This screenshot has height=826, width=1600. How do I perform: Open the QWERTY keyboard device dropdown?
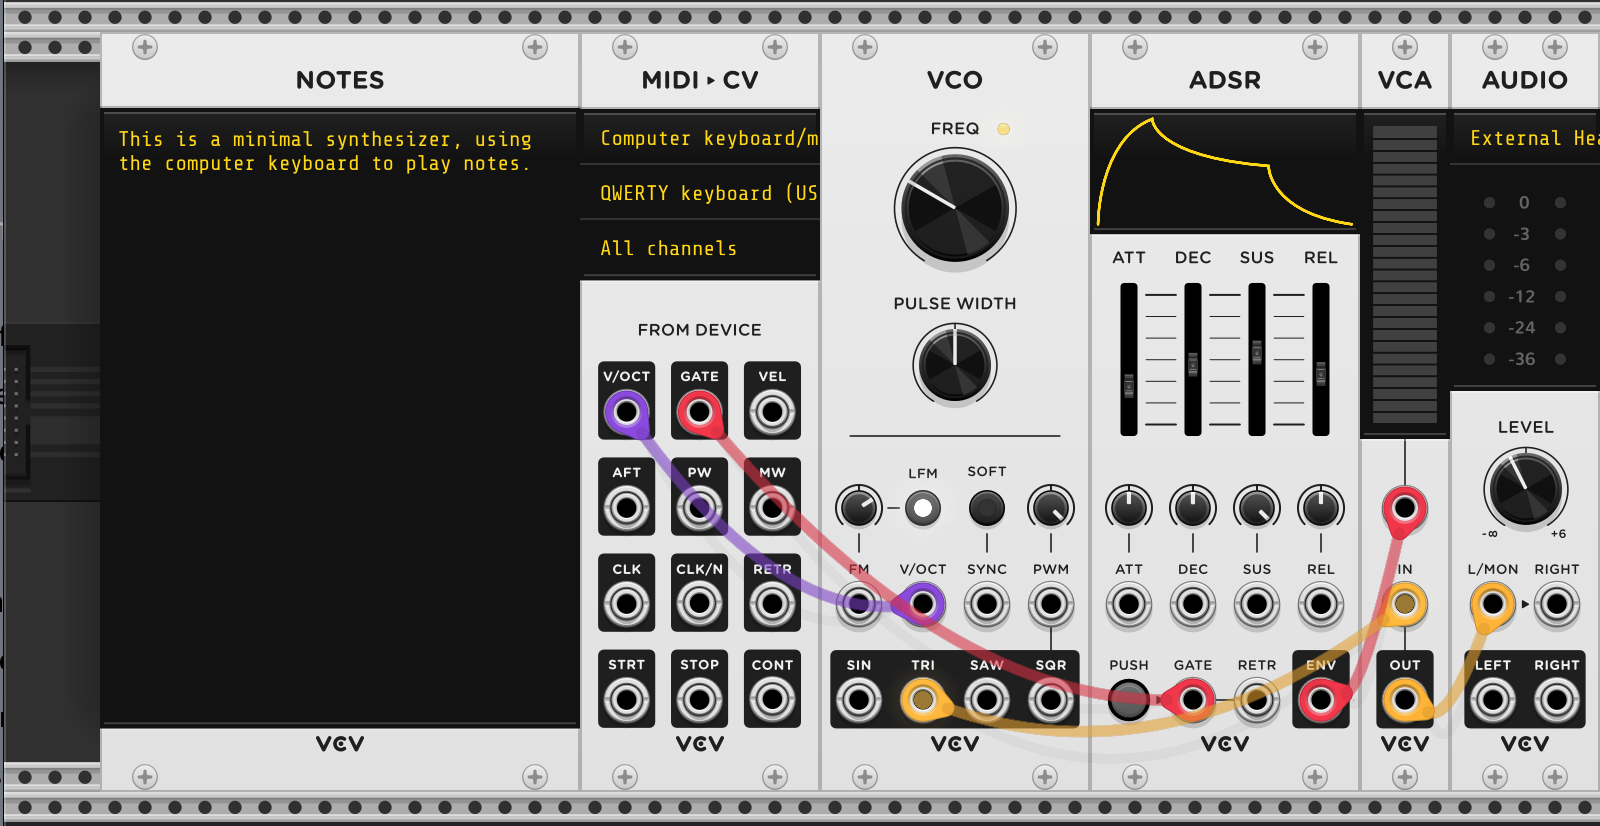click(700, 194)
